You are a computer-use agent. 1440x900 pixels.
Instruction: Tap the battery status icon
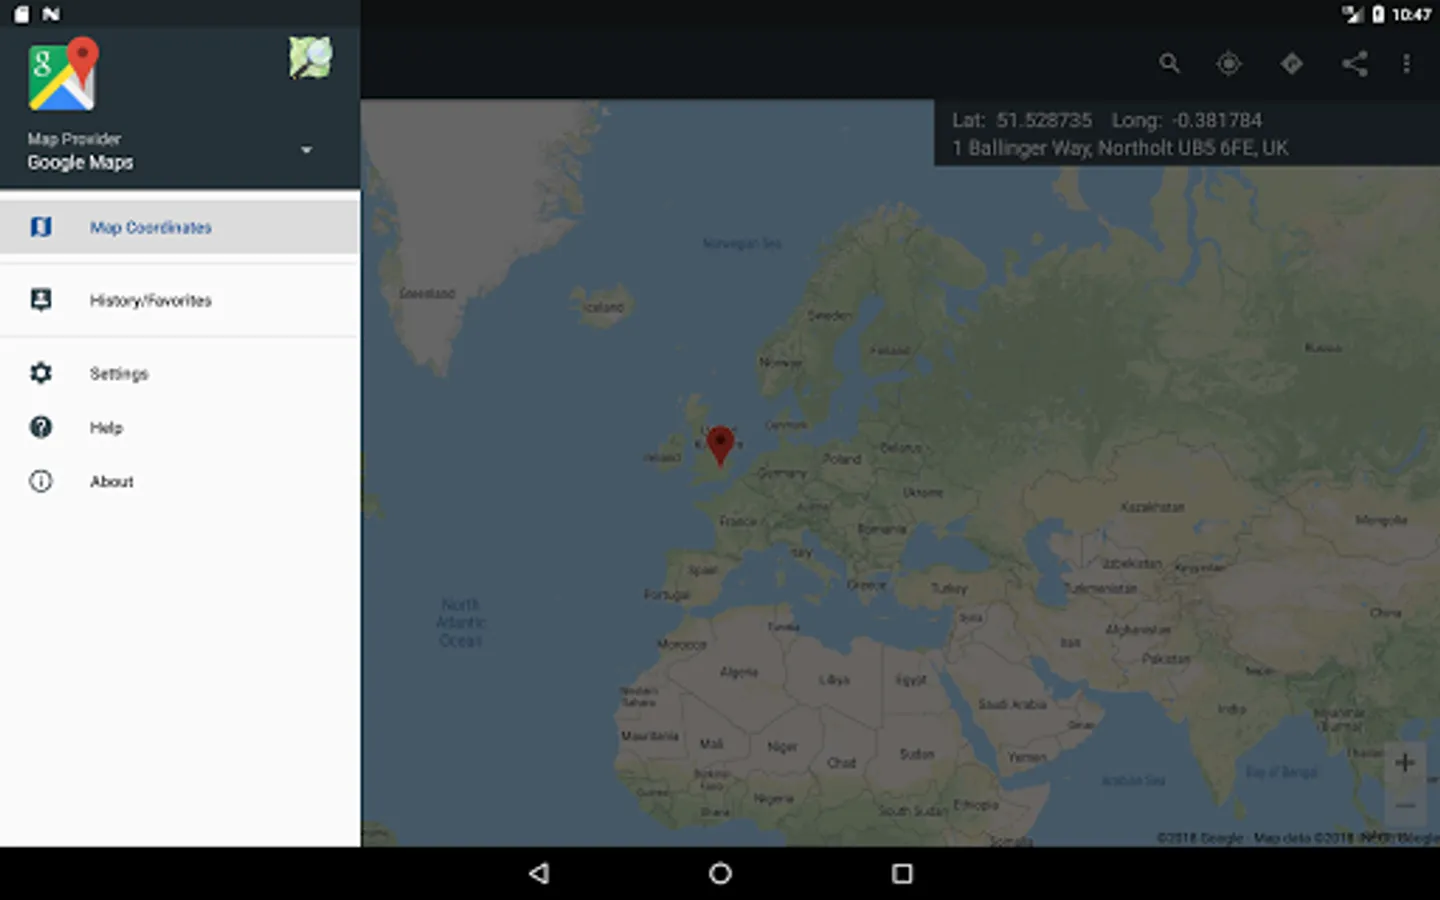coord(1378,14)
